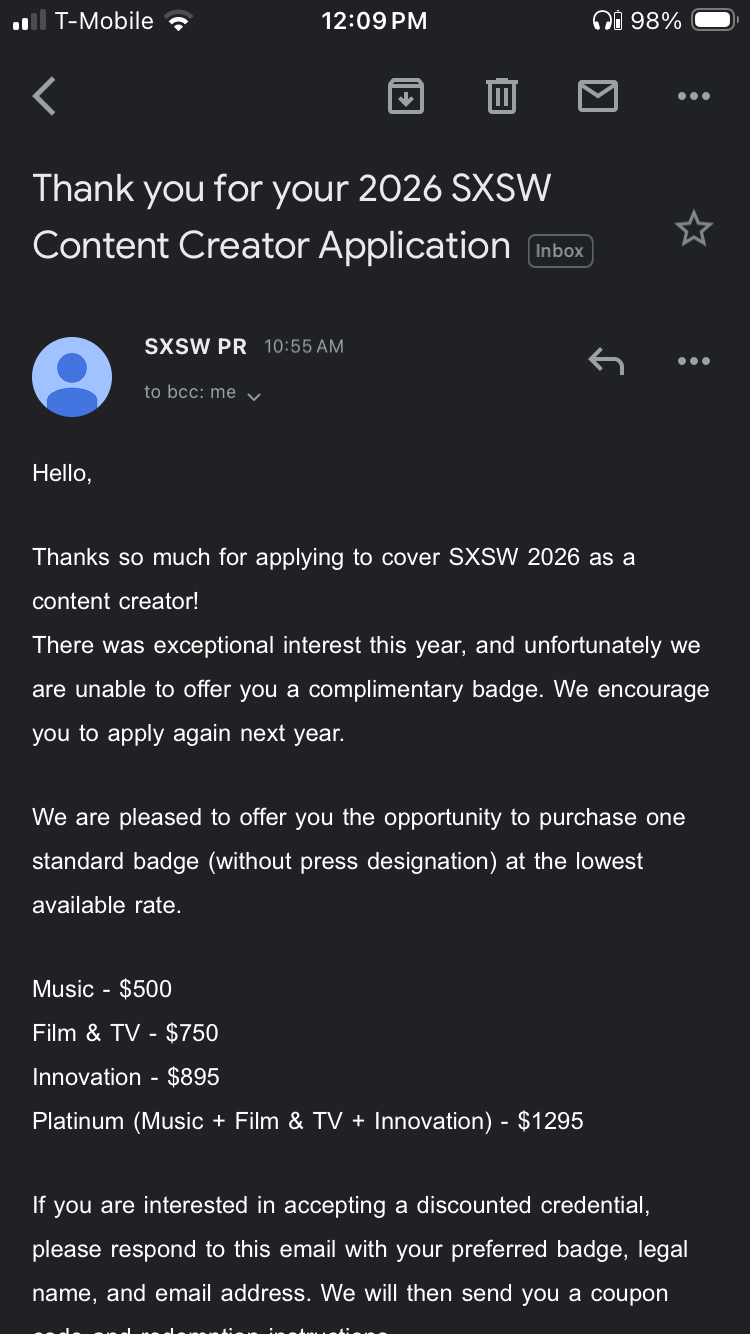Expand recipient details chevron next to 'me'

coord(254,396)
